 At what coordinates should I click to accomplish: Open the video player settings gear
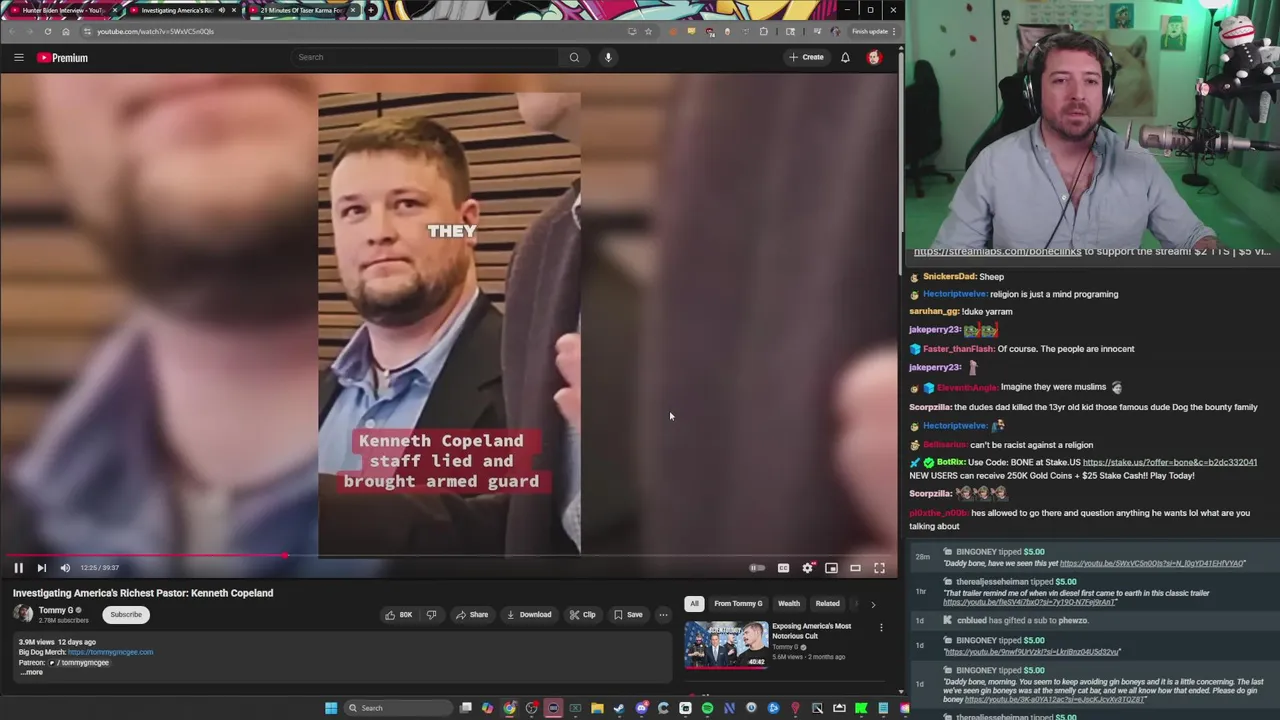[808, 568]
